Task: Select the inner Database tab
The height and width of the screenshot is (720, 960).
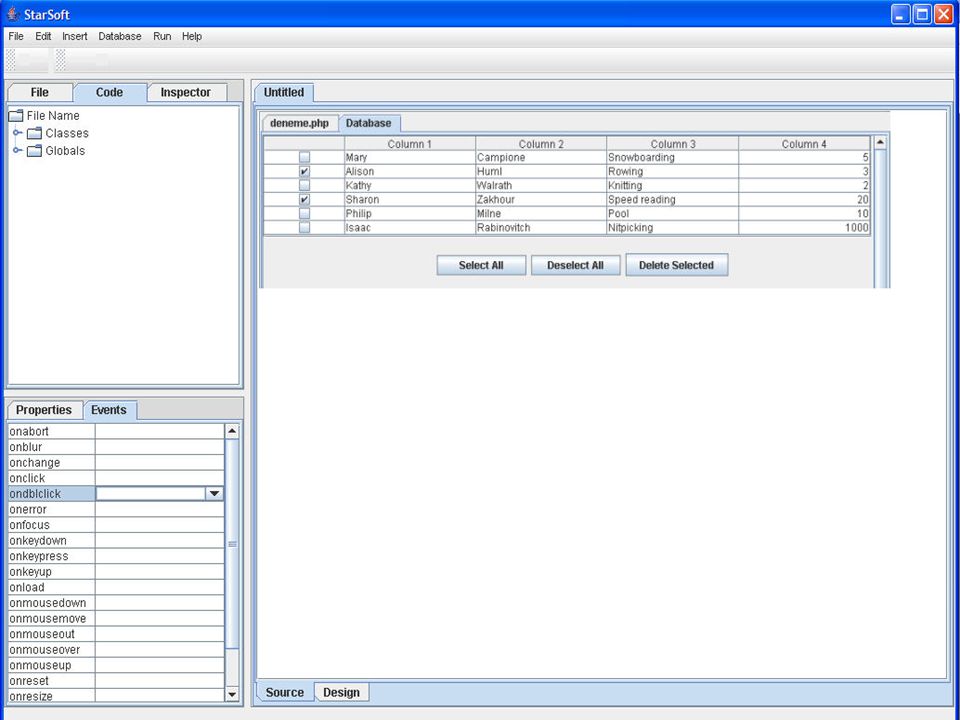Action: [369, 123]
